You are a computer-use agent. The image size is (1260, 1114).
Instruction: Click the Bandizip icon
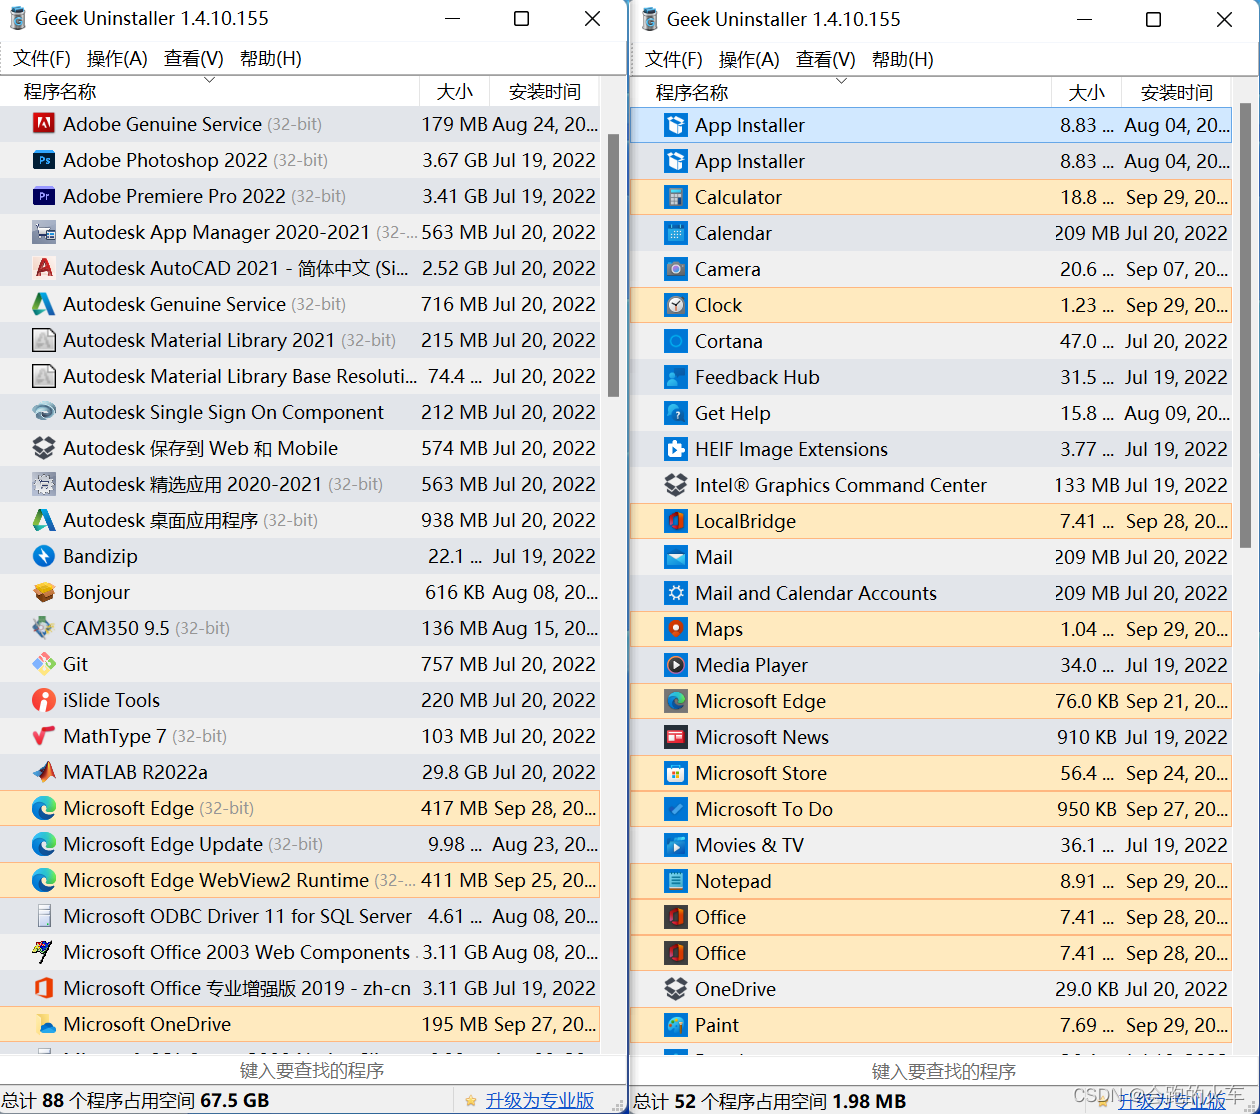[x=44, y=556]
